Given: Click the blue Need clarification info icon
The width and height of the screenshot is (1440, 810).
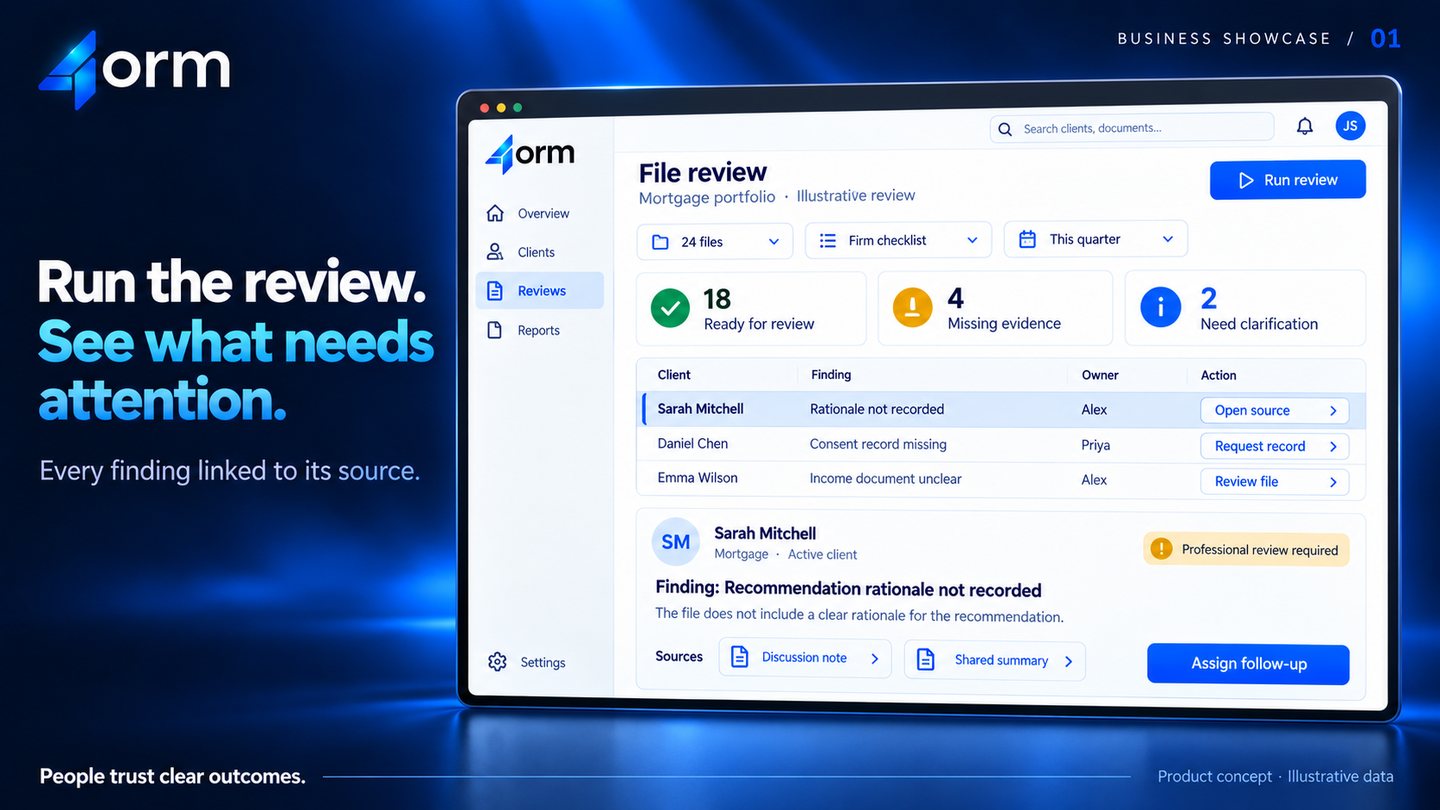Looking at the screenshot, I should pyautogui.click(x=1160, y=308).
